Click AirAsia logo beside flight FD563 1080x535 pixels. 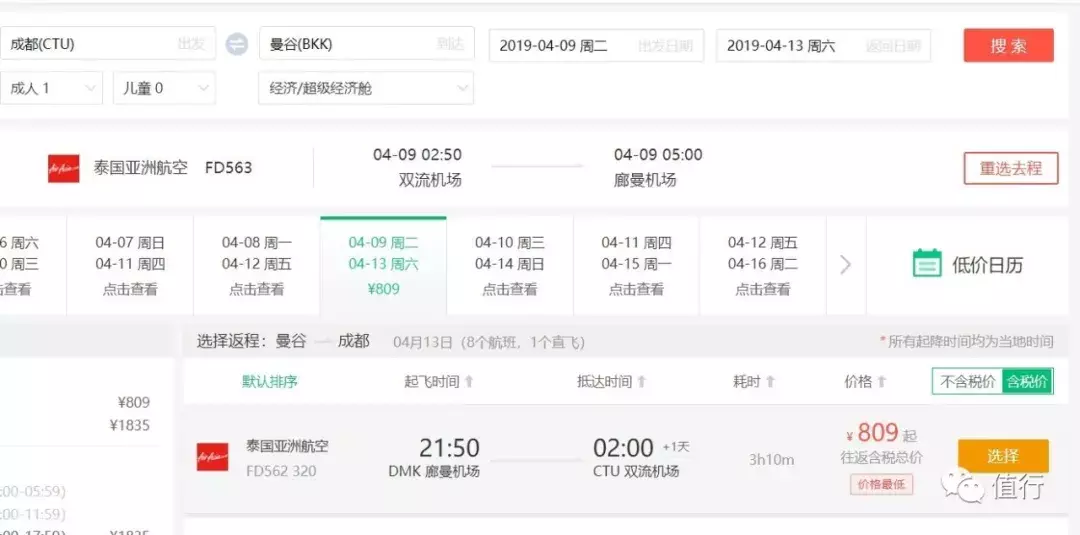tap(63, 168)
